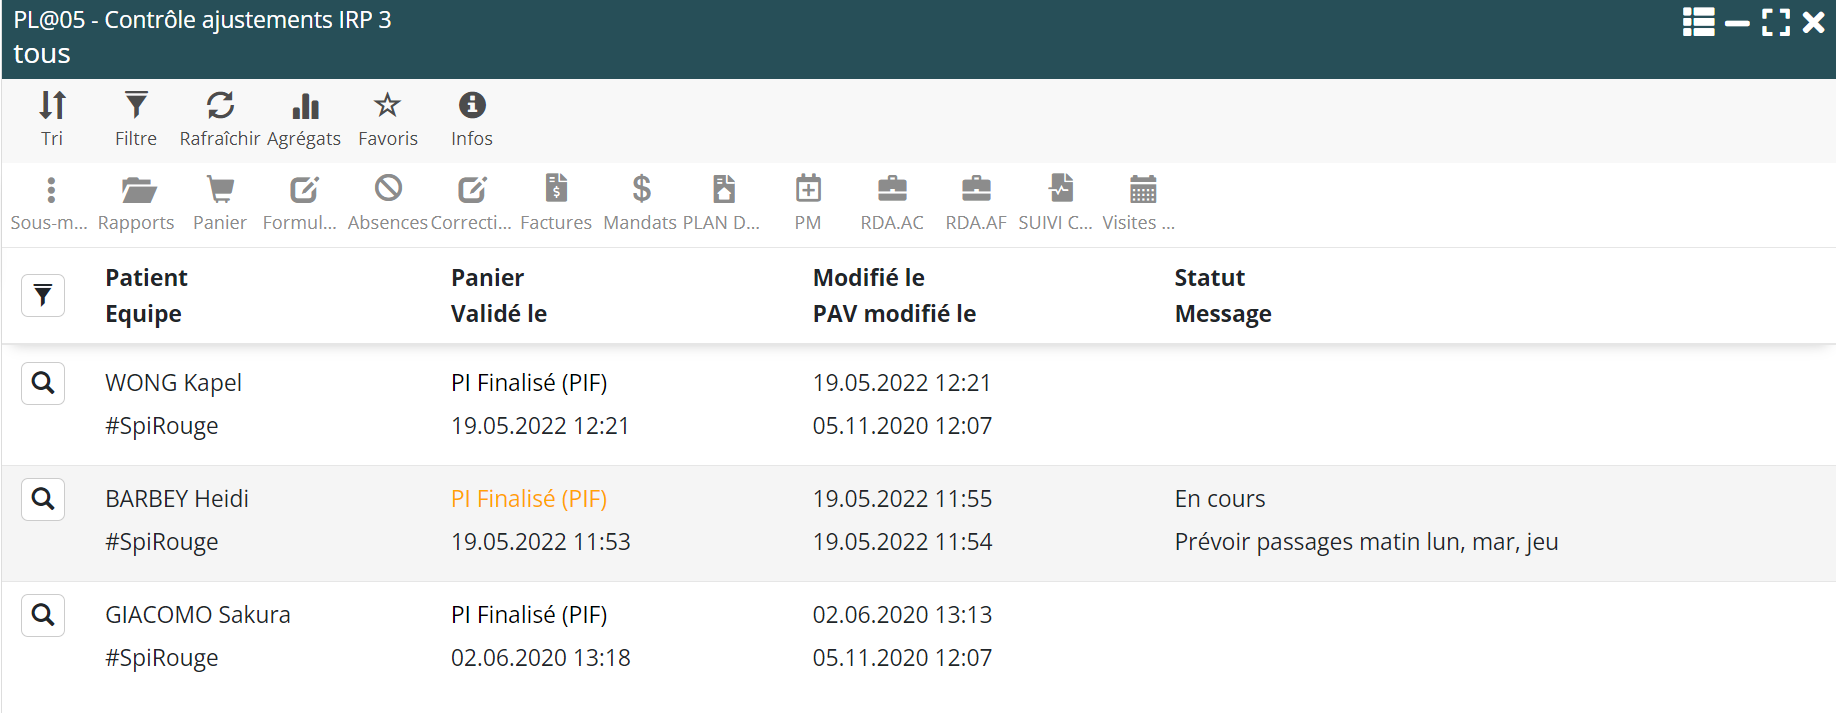
Task: Show Infos panel
Action: pyautogui.click(x=472, y=119)
